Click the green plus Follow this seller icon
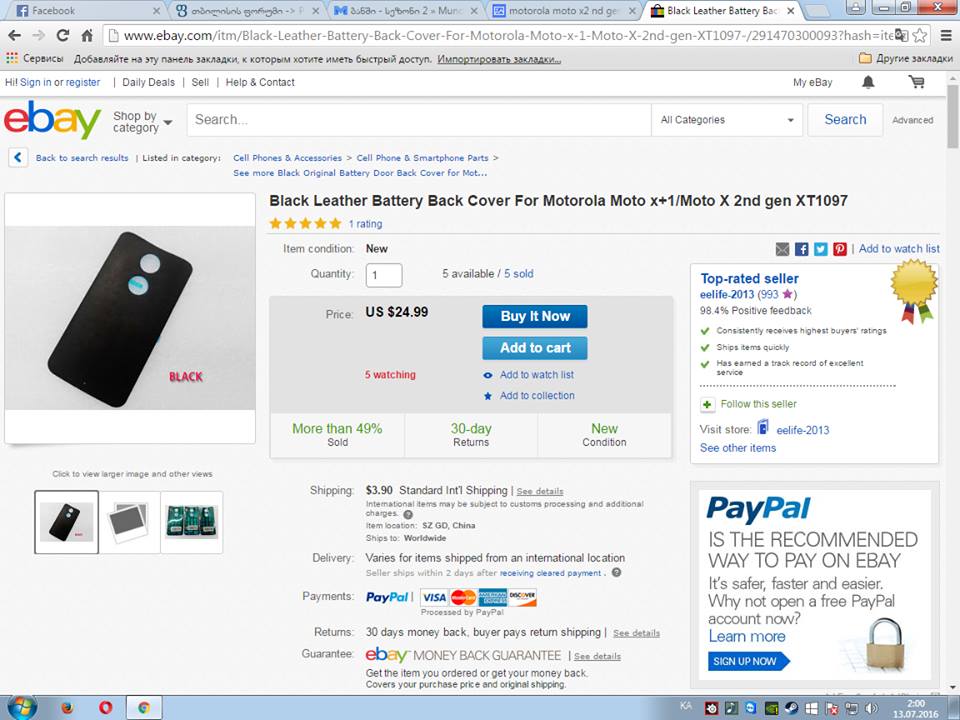 point(707,404)
